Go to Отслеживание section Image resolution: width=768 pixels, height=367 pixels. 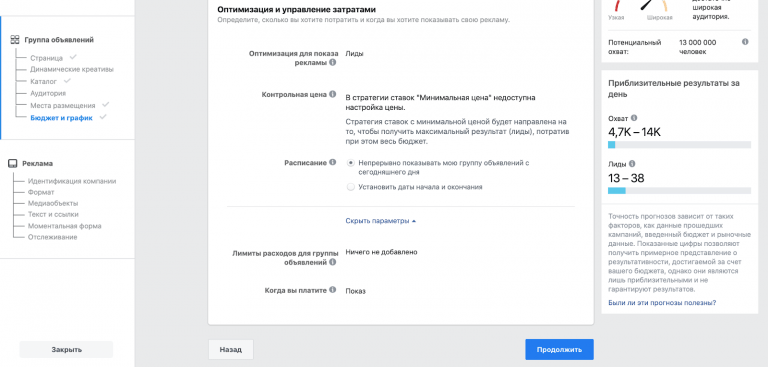(52, 237)
